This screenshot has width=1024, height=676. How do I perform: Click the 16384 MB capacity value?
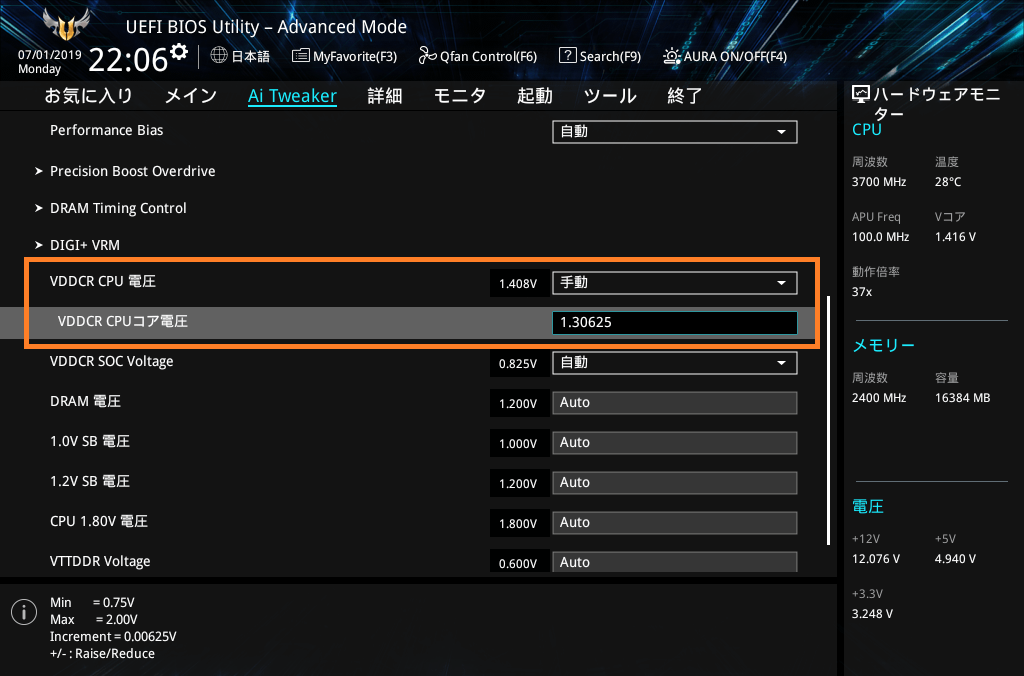(963, 398)
